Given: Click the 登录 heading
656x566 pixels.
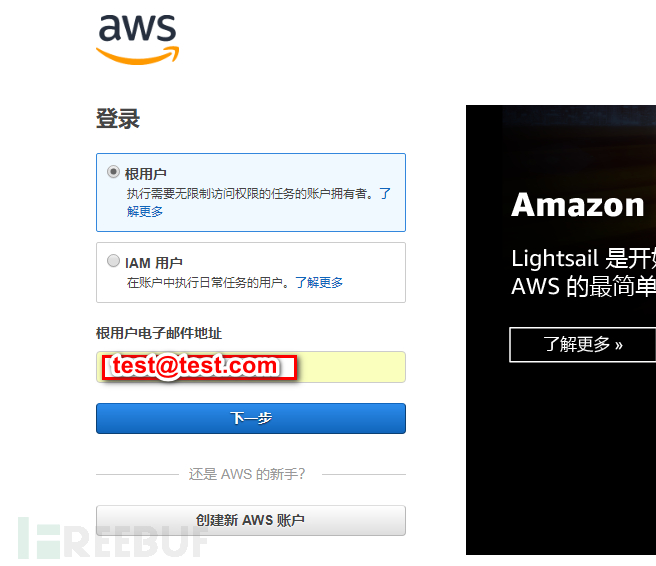Looking at the screenshot, I should [x=118, y=118].
